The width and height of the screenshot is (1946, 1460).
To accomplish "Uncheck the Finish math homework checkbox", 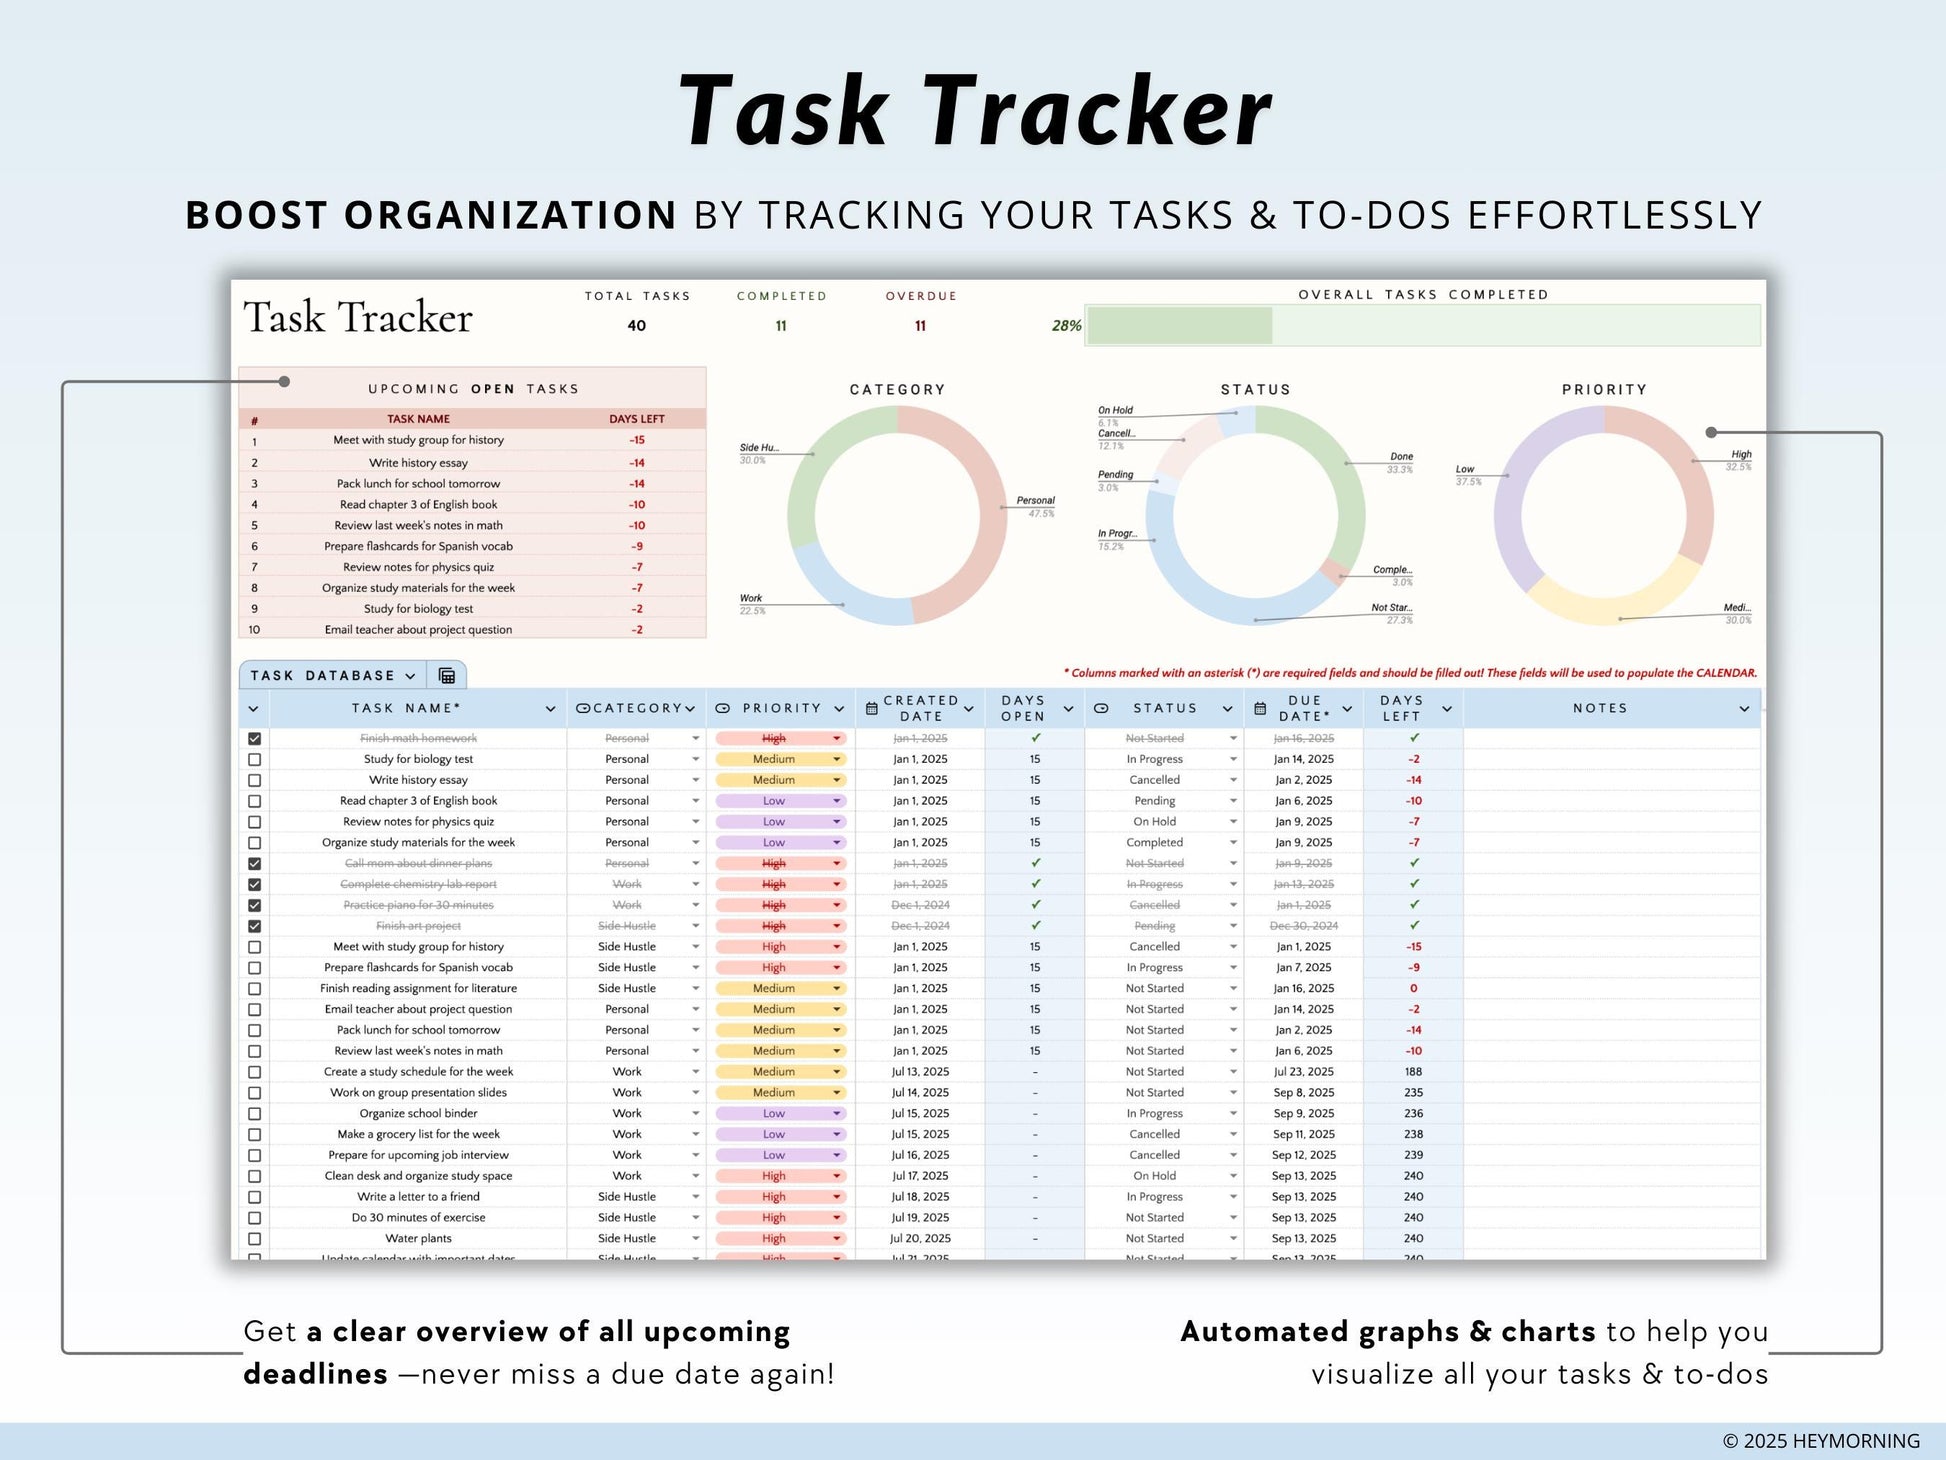I will pos(255,739).
